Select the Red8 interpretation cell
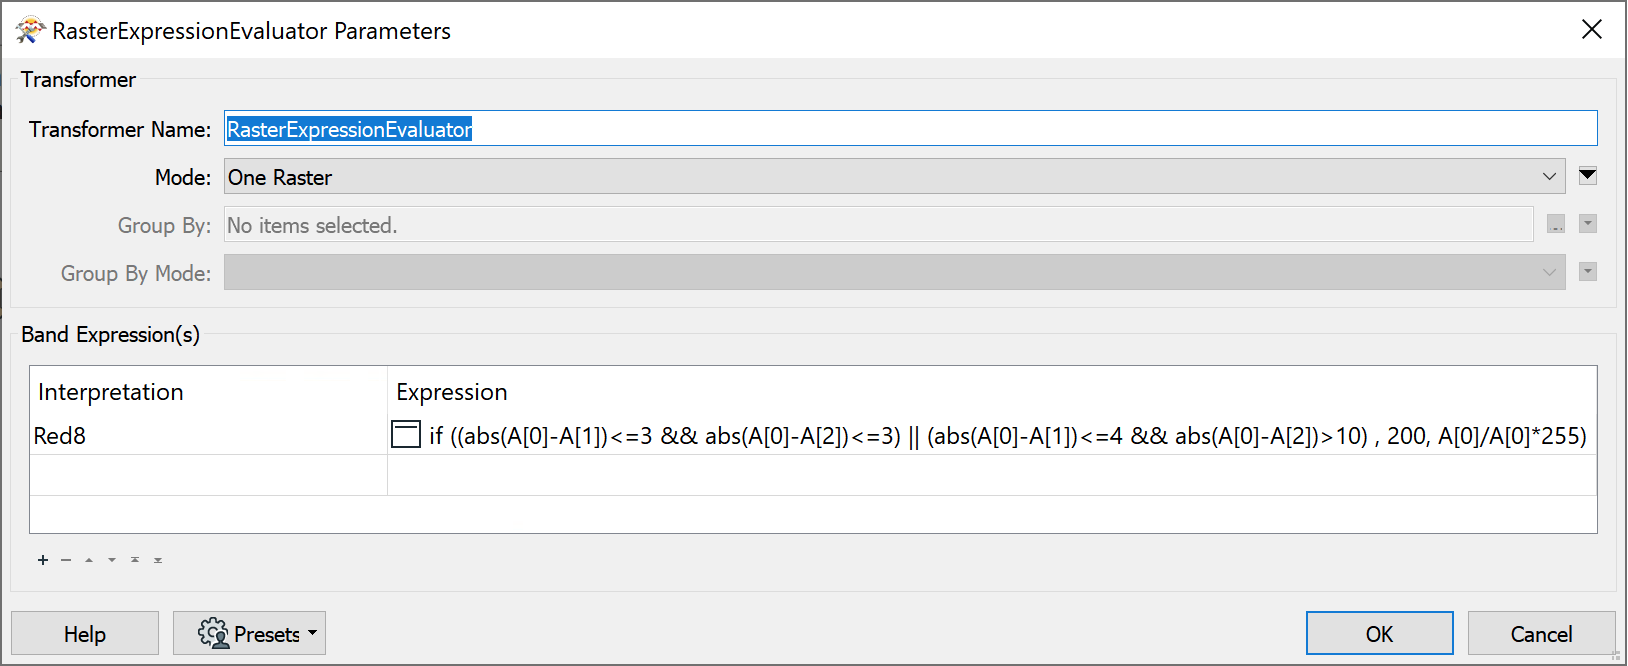 [208, 435]
